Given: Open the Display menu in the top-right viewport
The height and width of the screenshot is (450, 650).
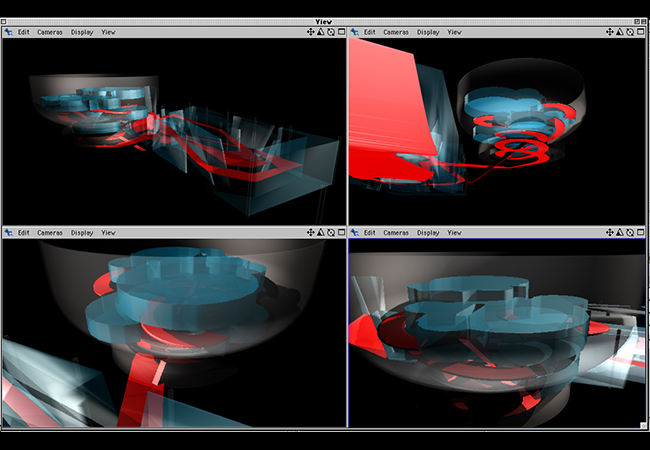Looking at the screenshot, I should pyautogui.click(x=428, y=32).
